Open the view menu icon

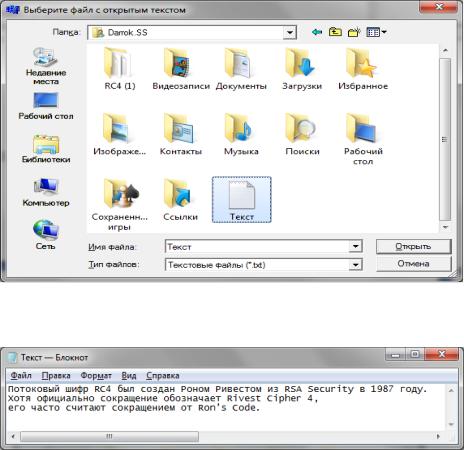coord(376,32)
